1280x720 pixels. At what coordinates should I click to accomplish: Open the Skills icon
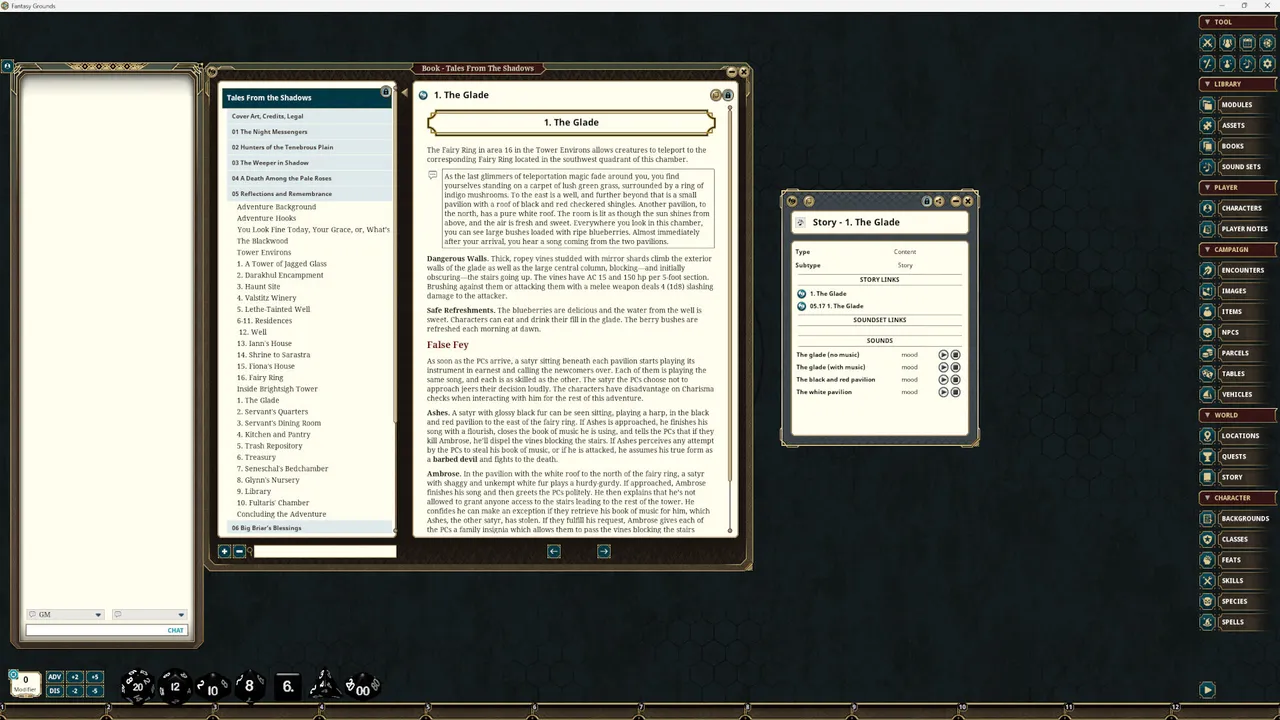point(1208,581)
